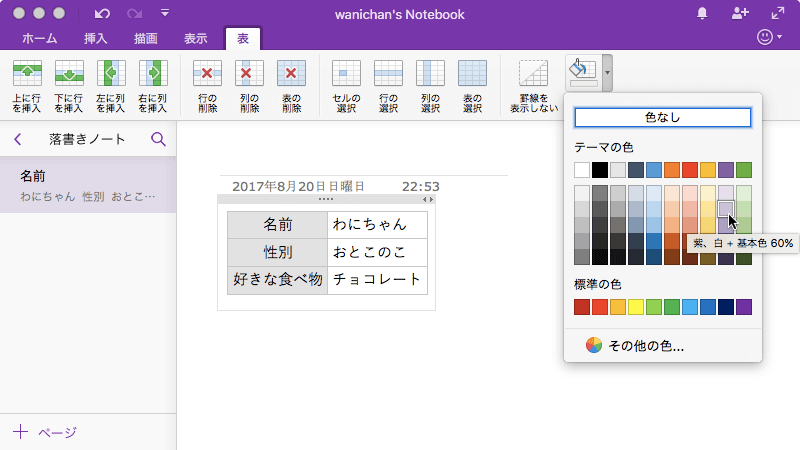Choose 色なし (no color)

(663, 117)
